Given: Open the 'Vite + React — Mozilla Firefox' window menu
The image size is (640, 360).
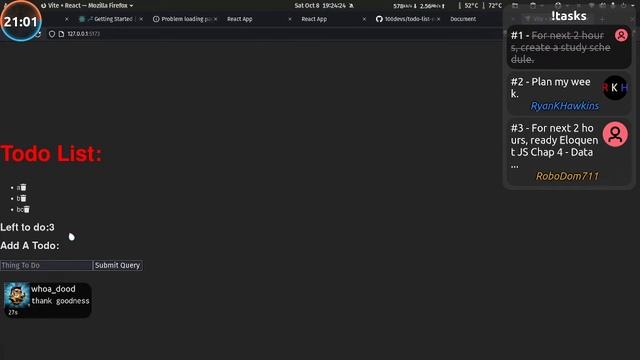Looking at the screenshot, I should click(x=87, y=6).
